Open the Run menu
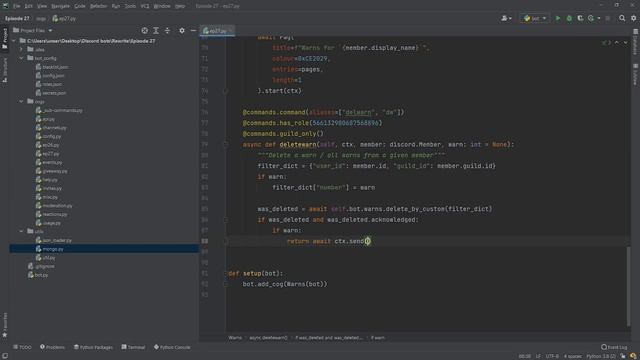Screen dimensions: 640x360 pyautogui.click(x=116, y=6)
